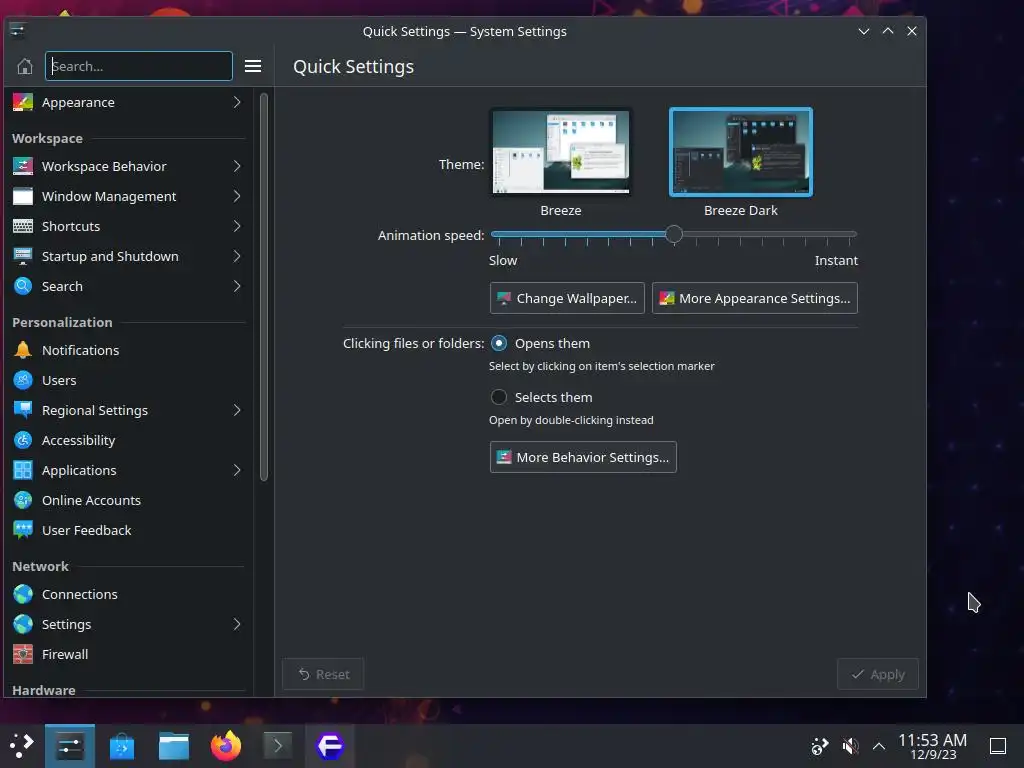Expand Network Settings chevron
Viewport: 1024px width, 768px height.
click(x=237, y=625)
